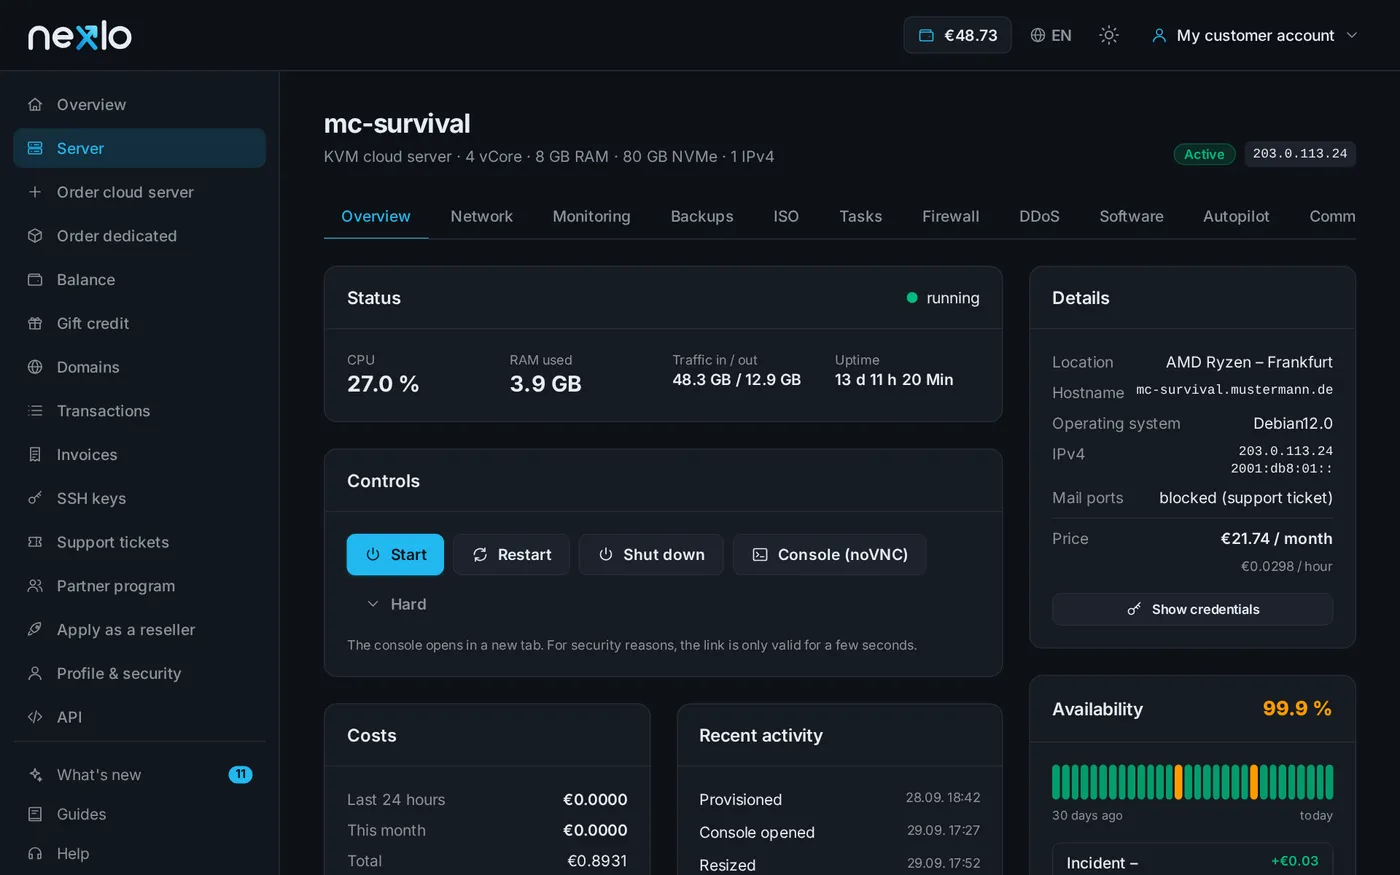Image resolution: width=1400 pixels, height=875 pixels.
Task: Click the 99.9 % availability value
Action: 1297,708
